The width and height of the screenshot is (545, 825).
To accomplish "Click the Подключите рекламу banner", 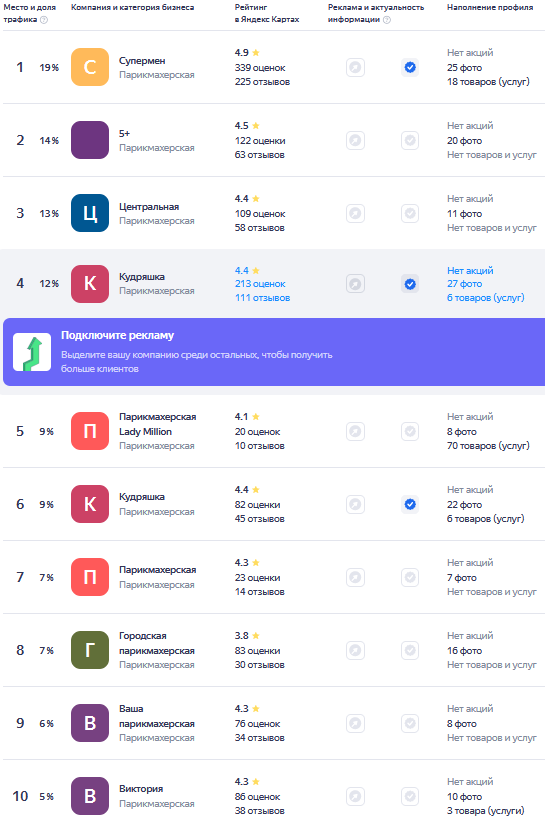I will (x=274, y=352).
